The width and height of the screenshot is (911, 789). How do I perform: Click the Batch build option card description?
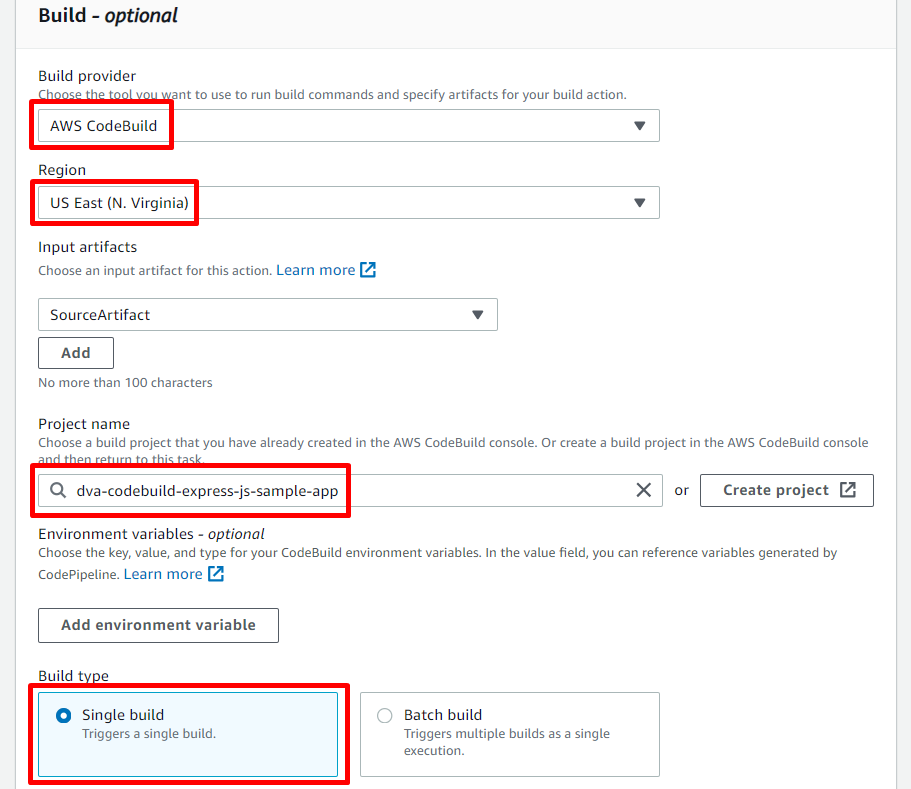(x=507, y=742)
